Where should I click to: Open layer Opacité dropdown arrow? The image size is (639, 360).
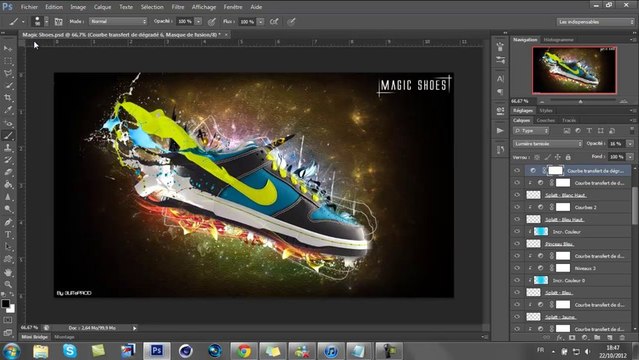tap(630, 144)
